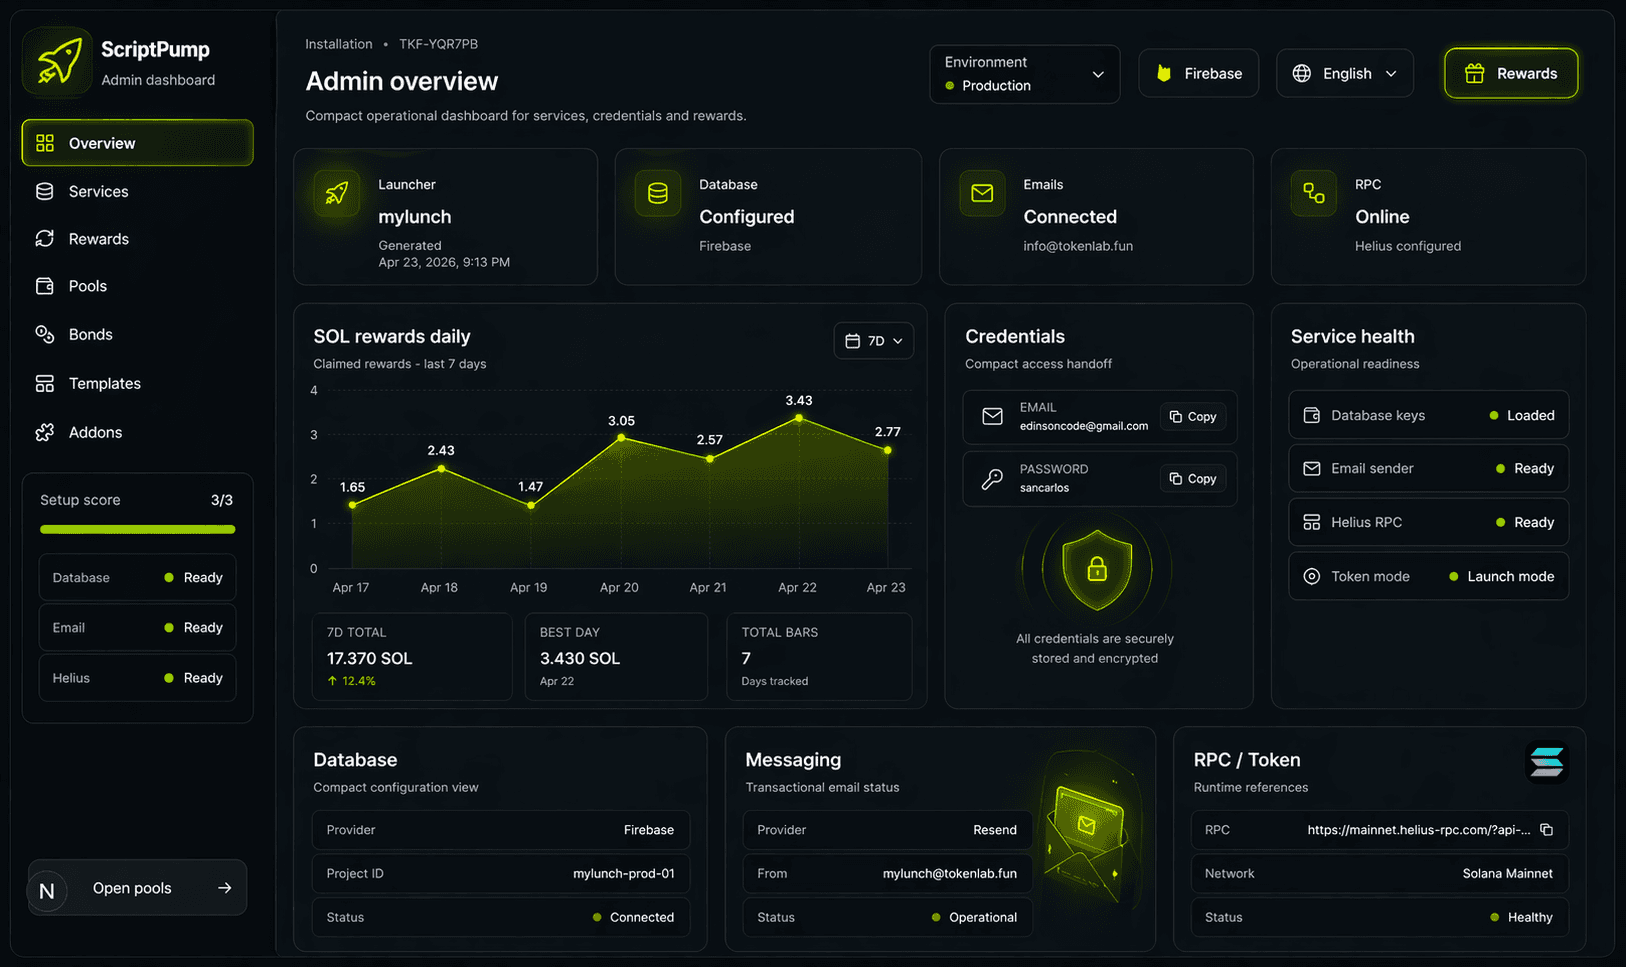Viewport: 1626px width, 967px height.
Task: Click the Bonds coins icon in sidebar
Action: [x=45, y=334]
